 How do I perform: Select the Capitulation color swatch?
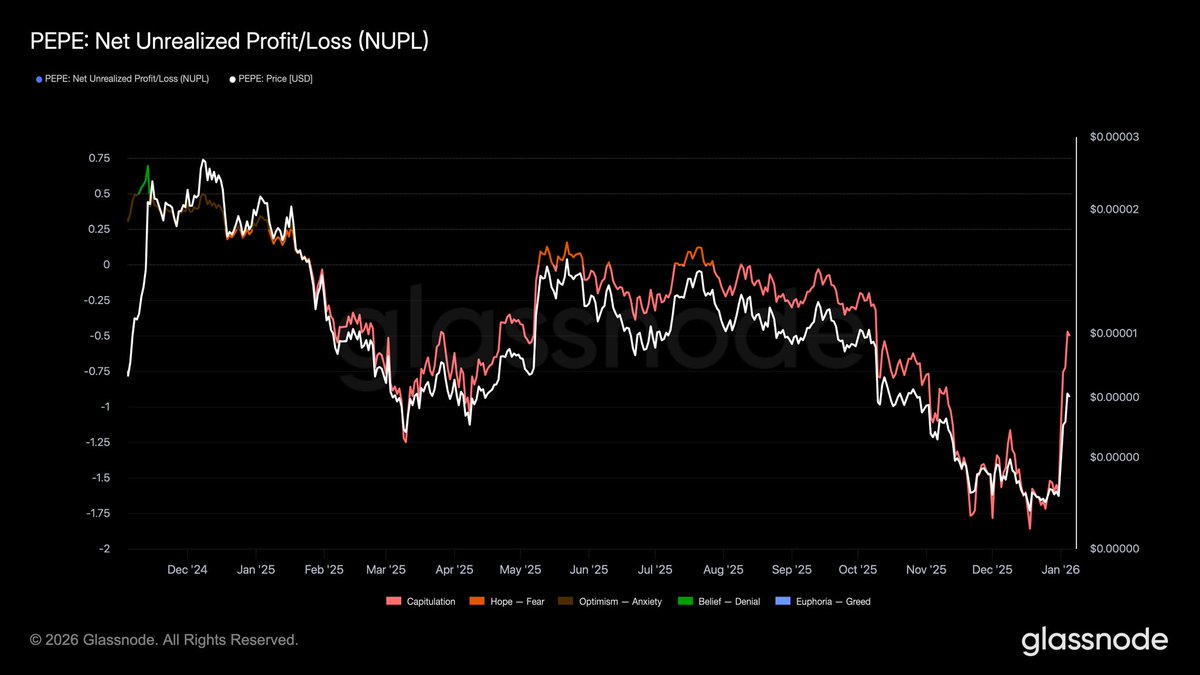pos(392,602)
